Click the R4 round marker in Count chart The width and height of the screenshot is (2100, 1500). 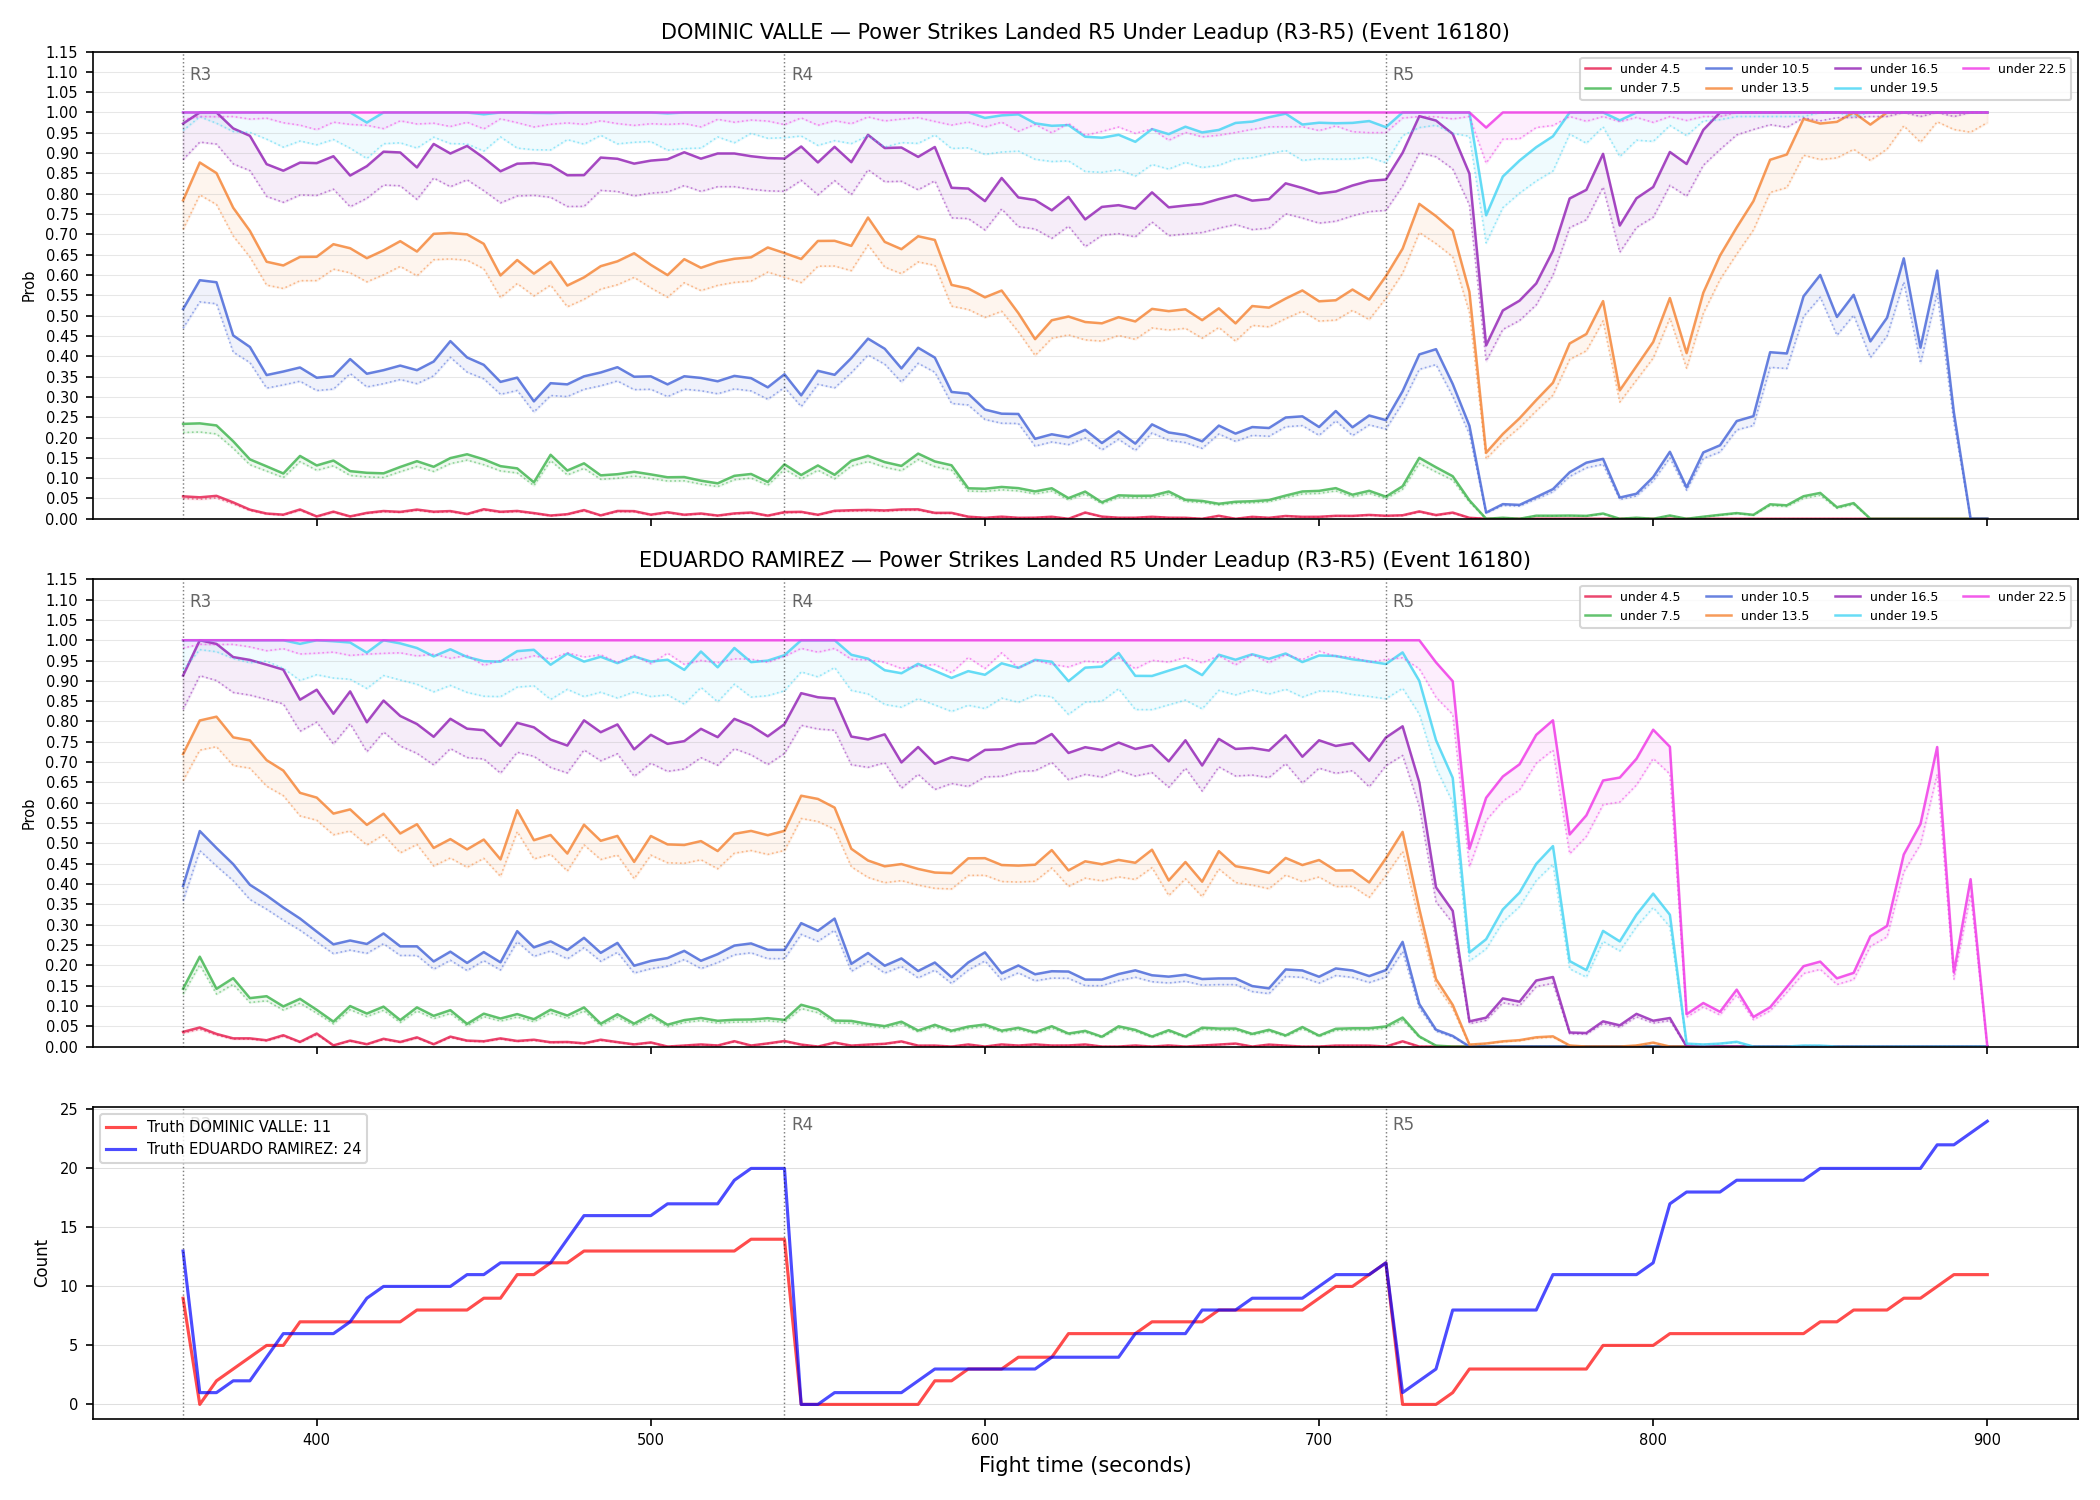tap(802, 1124)
